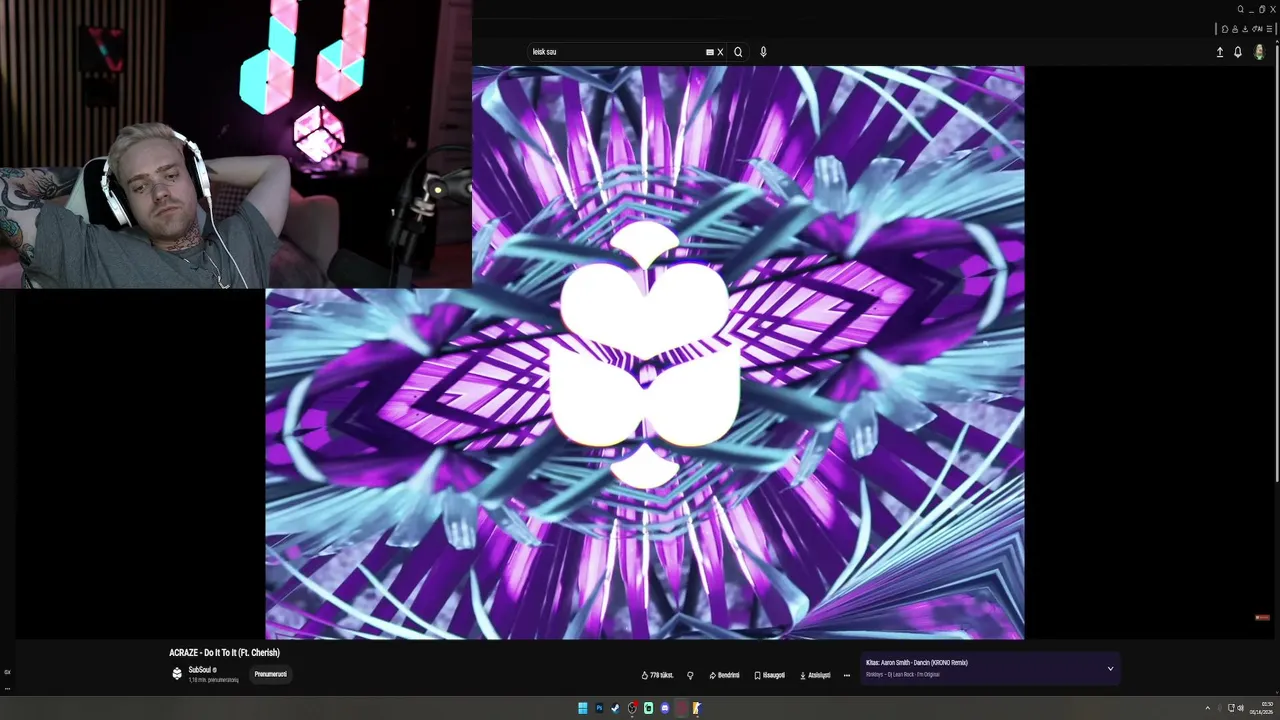Image resolution: width=1280 pixels, height=720 pixels.
Task: Expand the 'Kitas: Aaron Smith' queue panel
Action: [x=1110, y=668]
